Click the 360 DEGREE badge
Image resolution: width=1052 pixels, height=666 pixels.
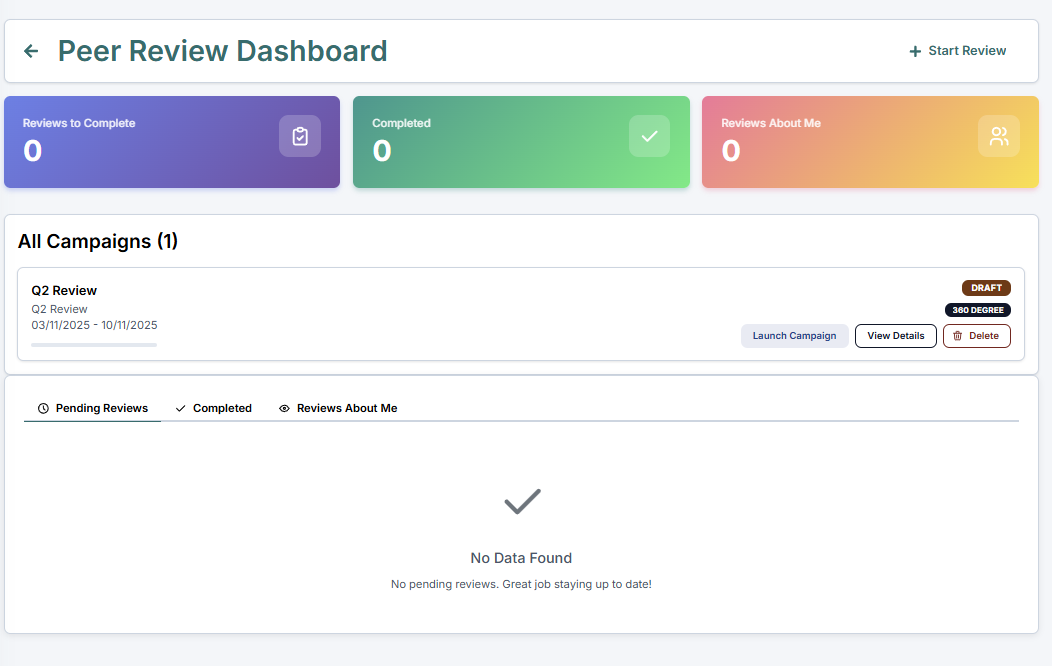point(977,310)
